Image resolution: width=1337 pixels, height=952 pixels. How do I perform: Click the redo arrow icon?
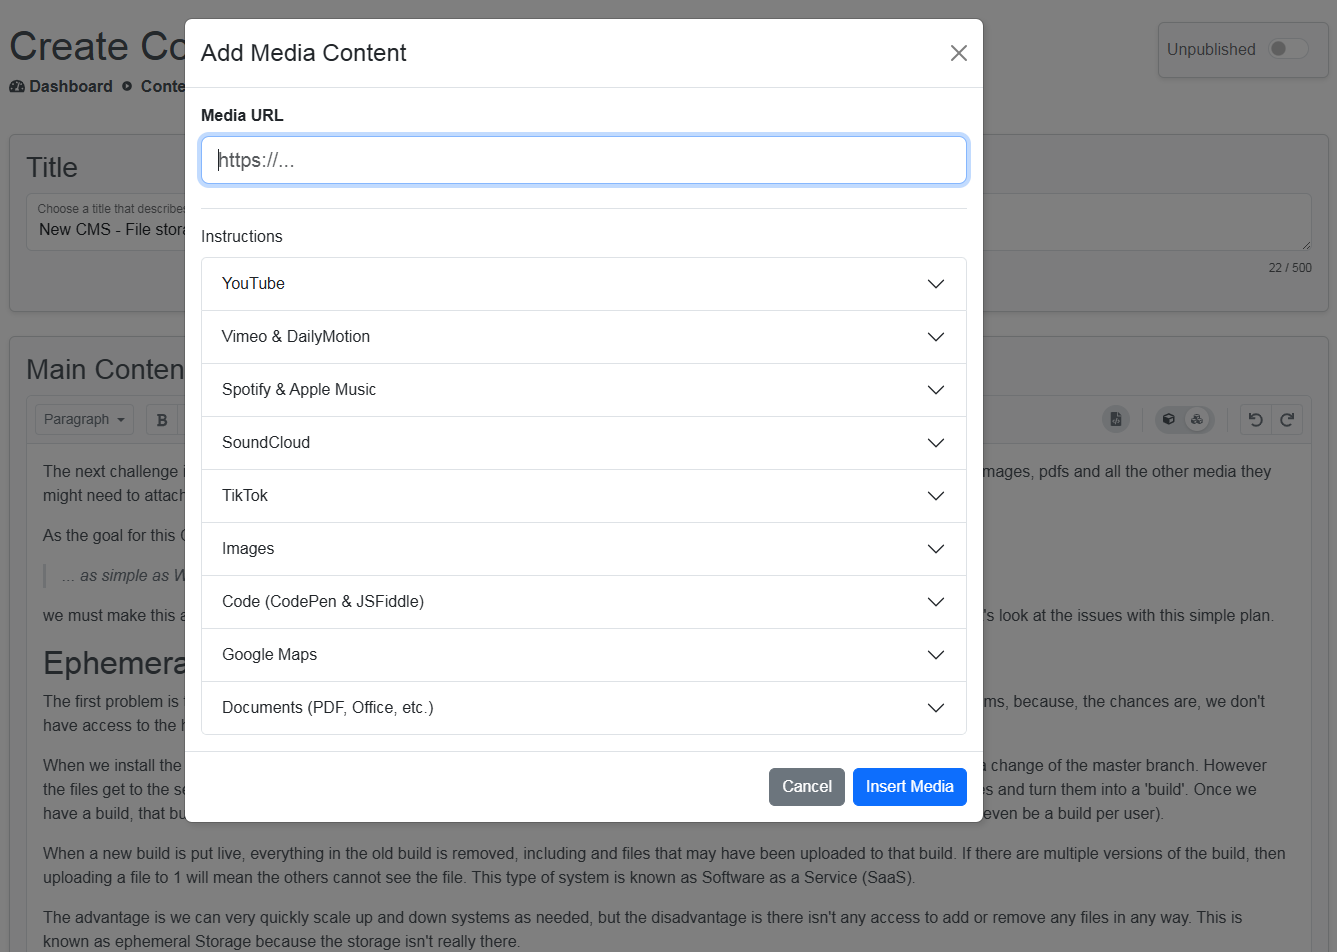point(1288,419)
